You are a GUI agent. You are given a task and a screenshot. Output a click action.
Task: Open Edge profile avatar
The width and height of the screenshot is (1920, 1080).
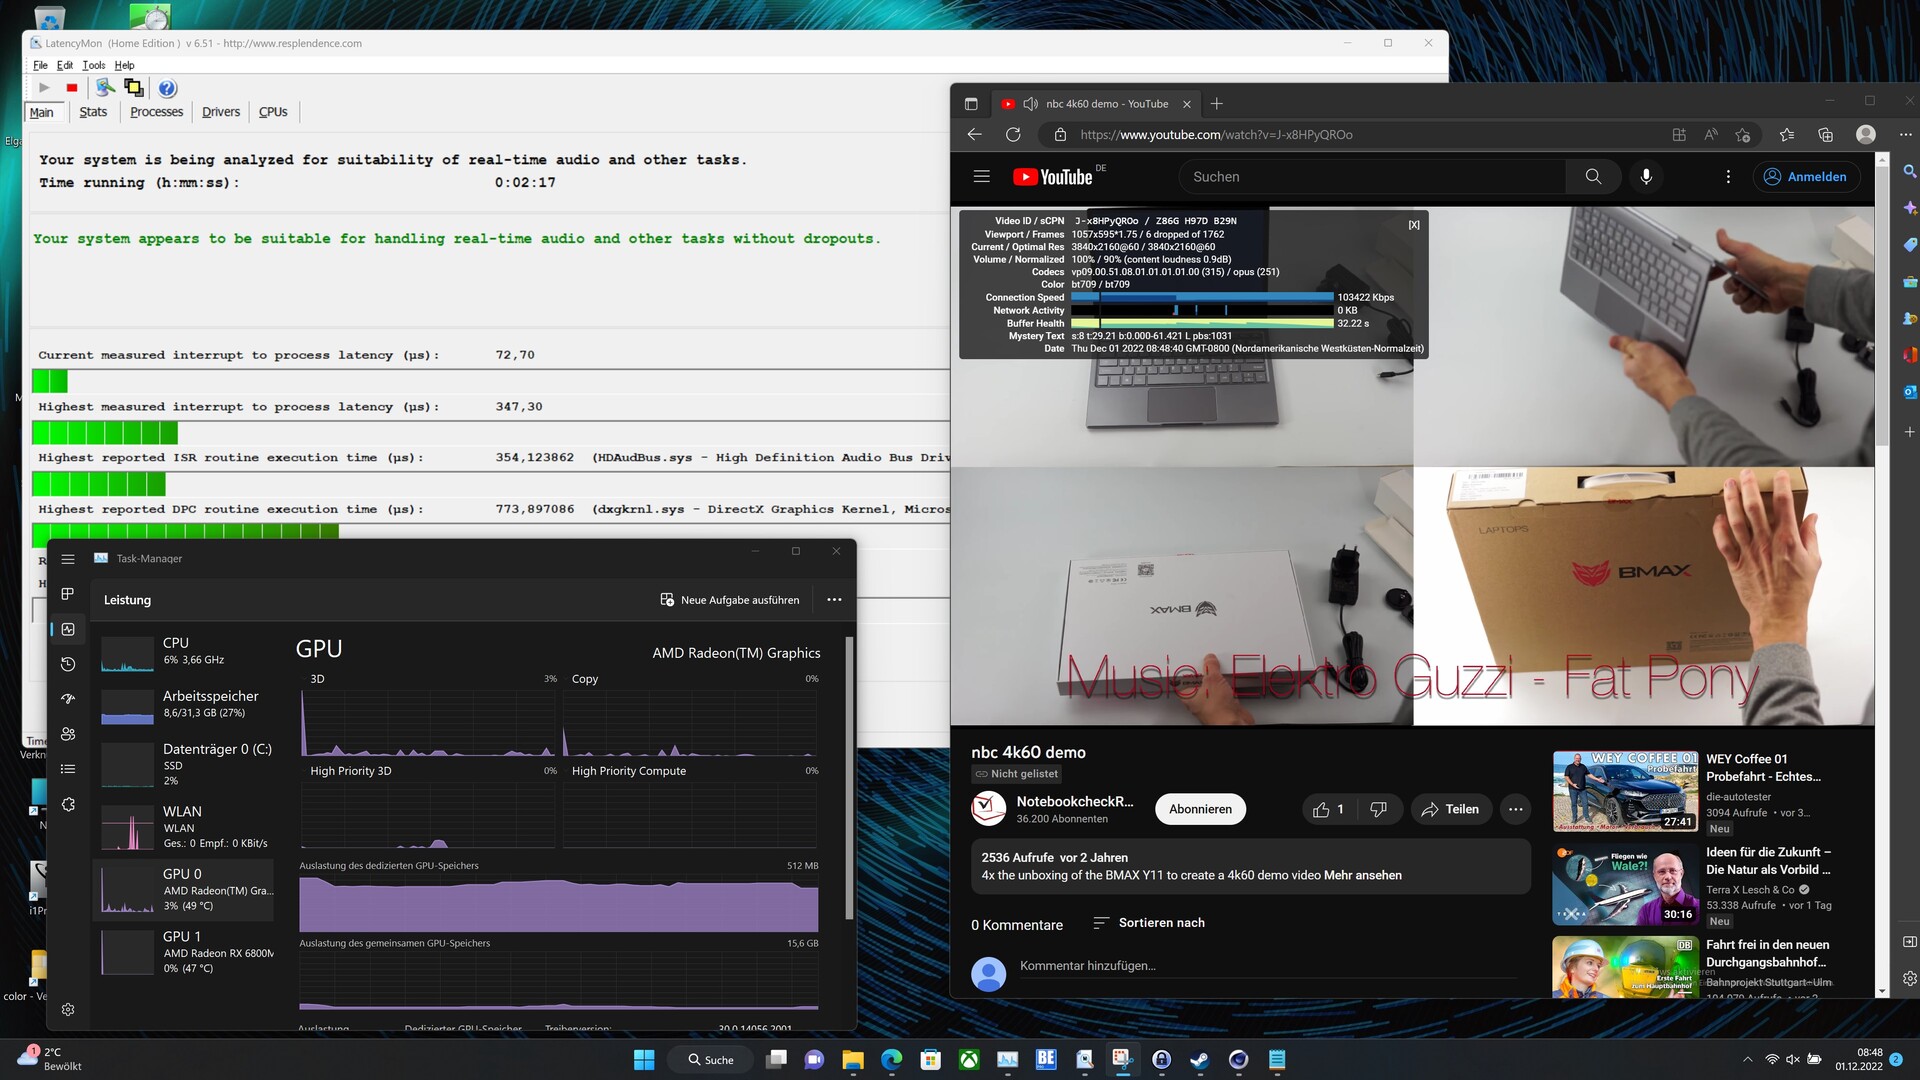[x=1866, y=135]
